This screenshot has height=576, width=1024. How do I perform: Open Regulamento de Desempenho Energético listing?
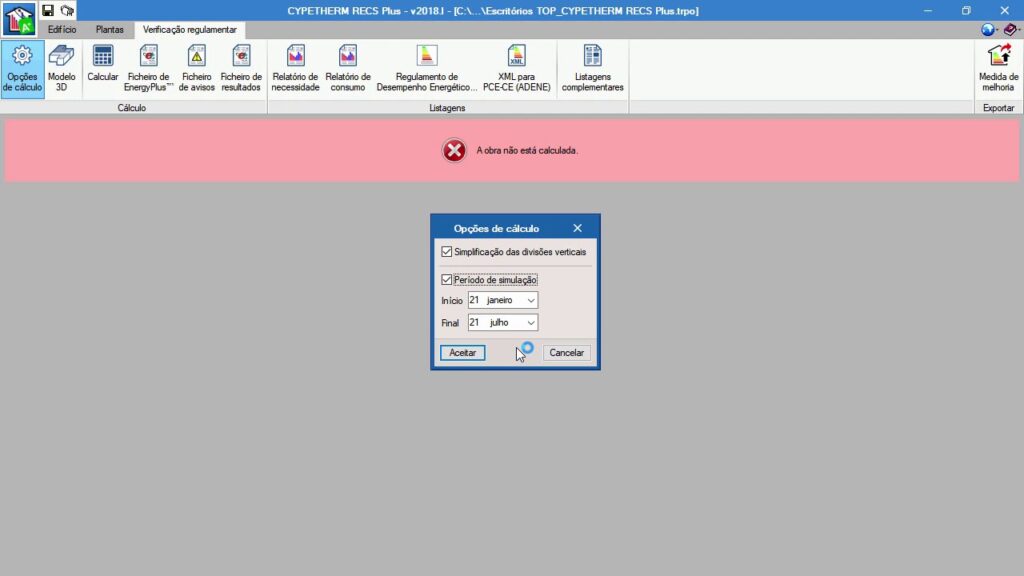(427, 67)
